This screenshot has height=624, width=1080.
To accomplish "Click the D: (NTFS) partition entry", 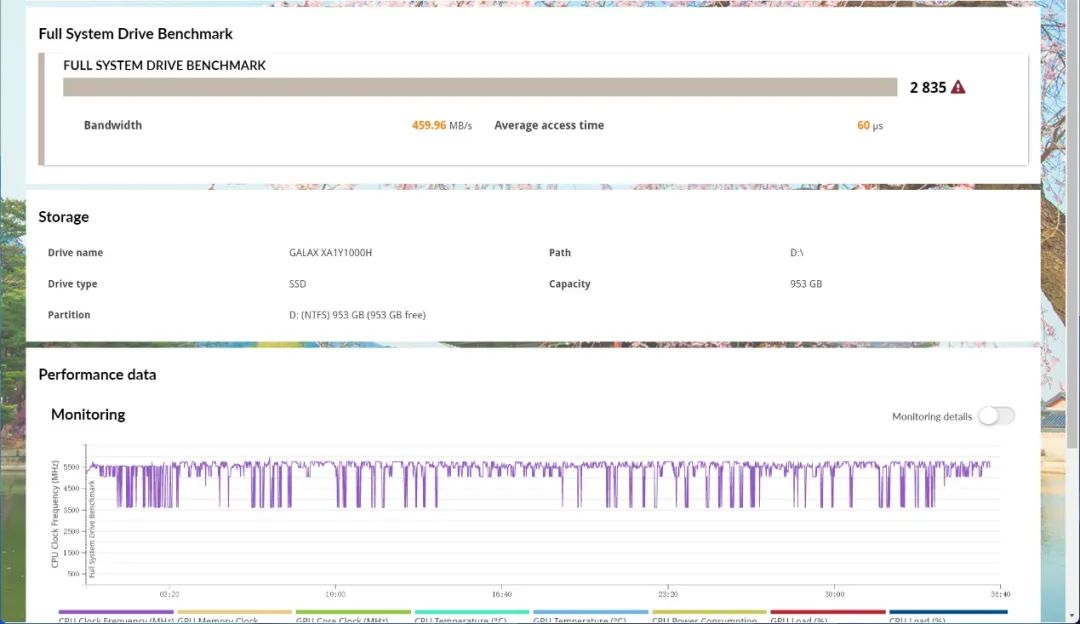I will pyautogui.click(x=357, y=315).
